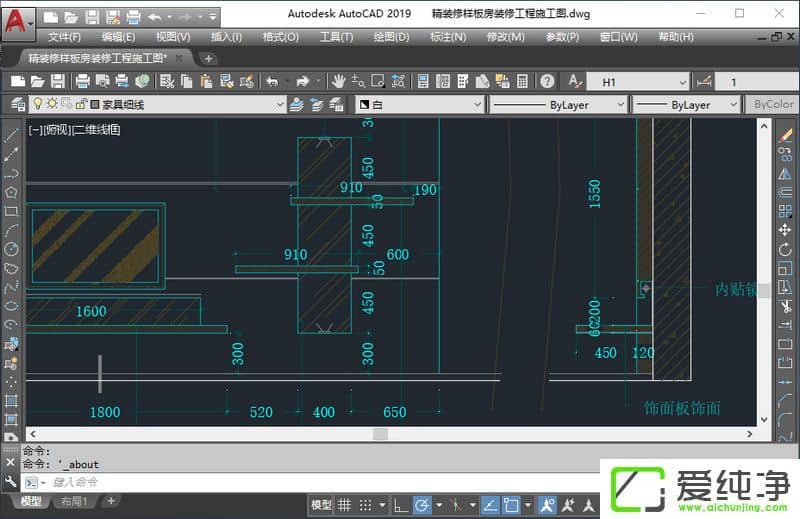This screenshot has width=800, height=519.
Task: Select the Offset modify tool
Action: pos(785,192)
